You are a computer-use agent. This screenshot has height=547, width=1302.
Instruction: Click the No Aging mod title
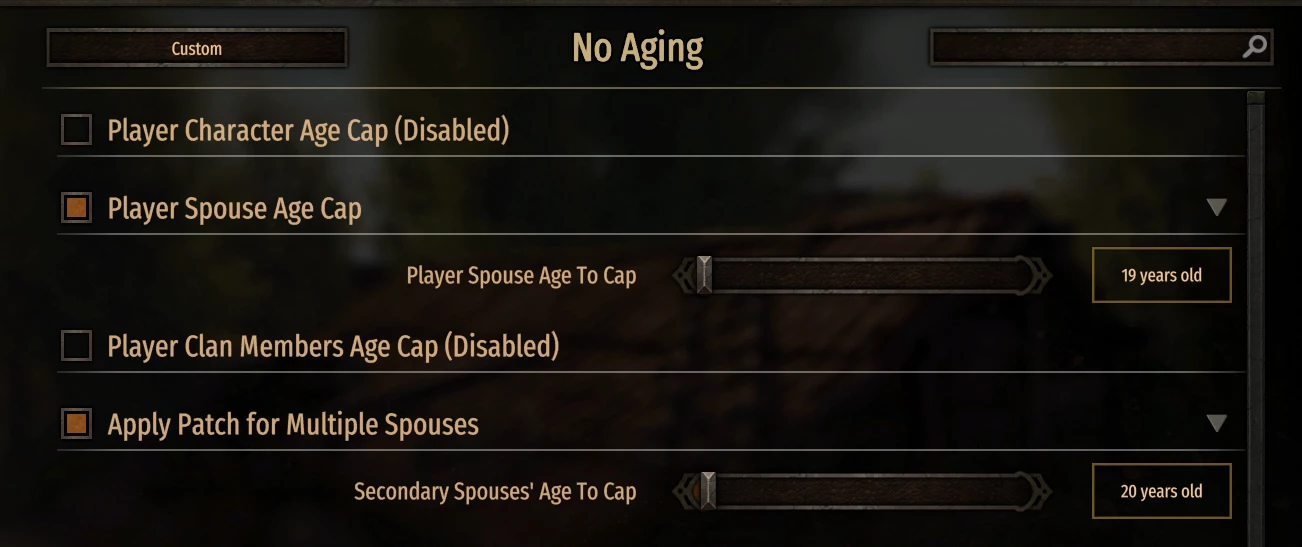638,48
